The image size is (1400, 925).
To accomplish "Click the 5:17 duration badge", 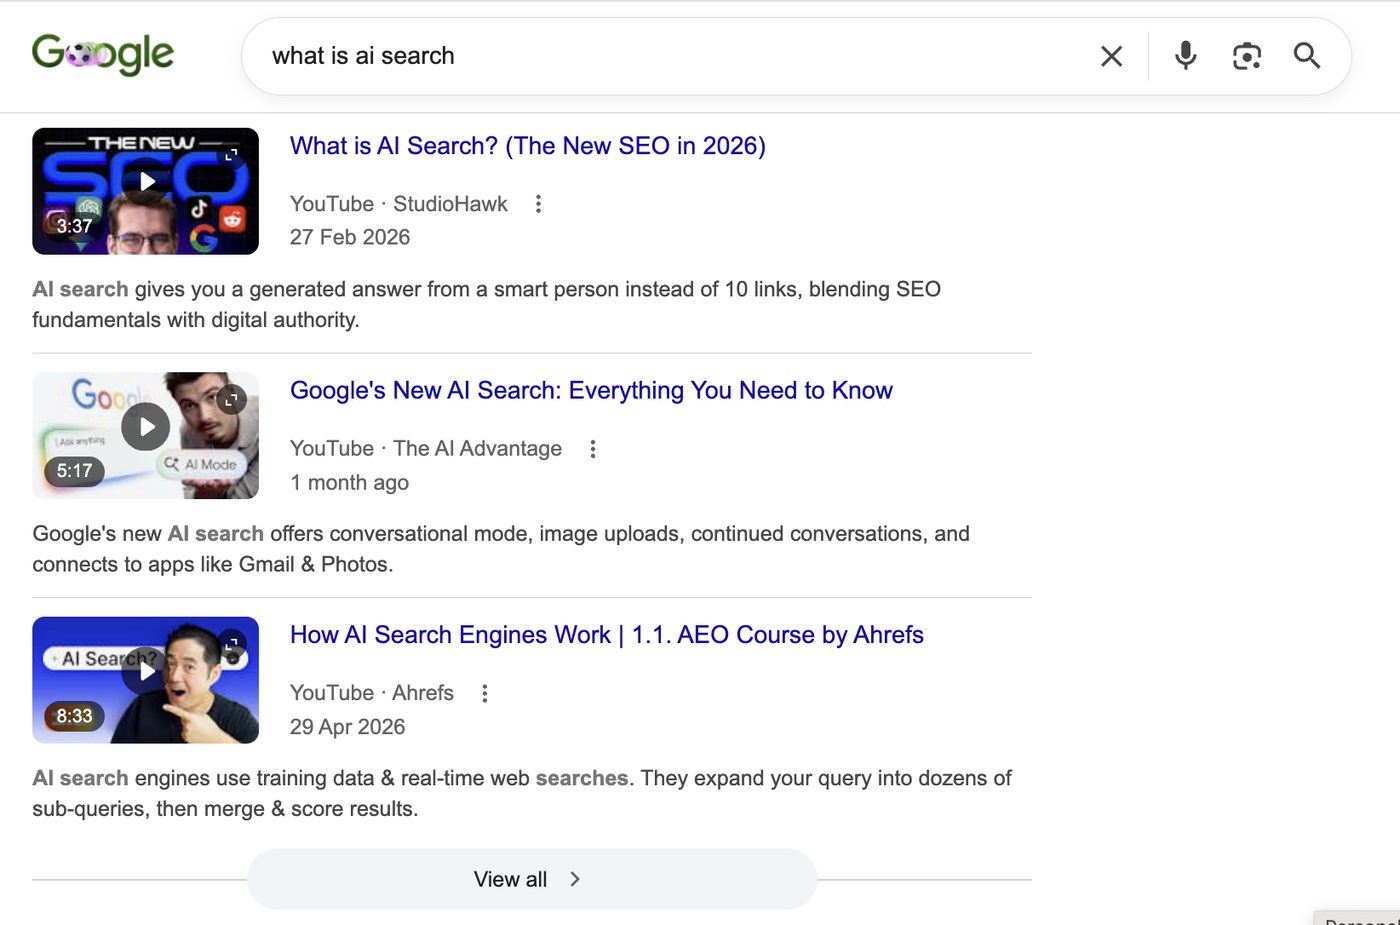I will coord(74,471).
